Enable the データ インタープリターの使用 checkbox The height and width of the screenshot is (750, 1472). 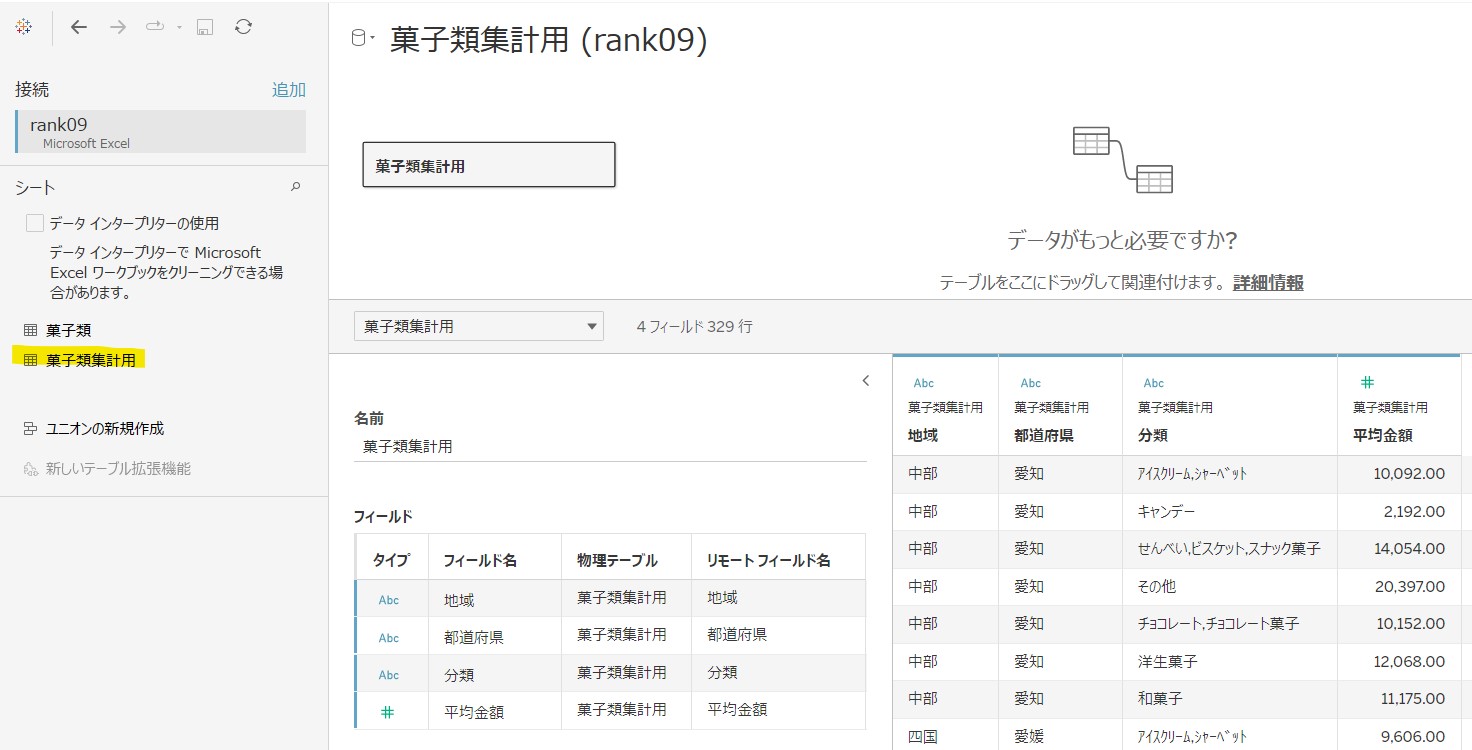click(x=35, y=223)
